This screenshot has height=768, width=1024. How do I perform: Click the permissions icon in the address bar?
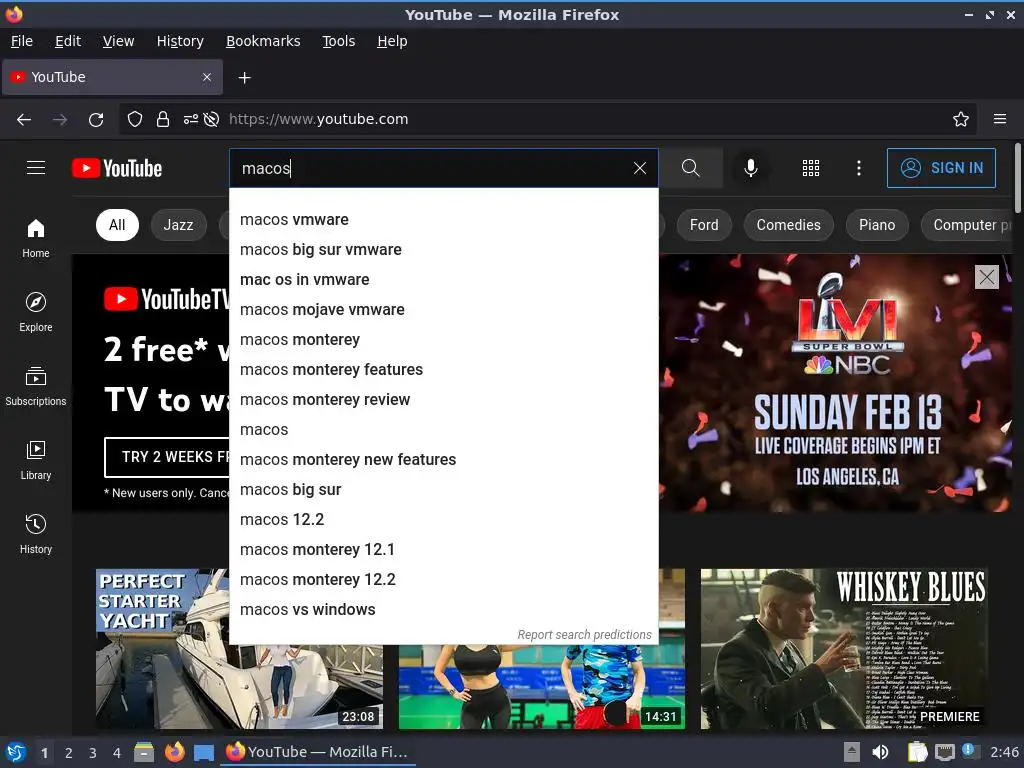click(191, 119)
